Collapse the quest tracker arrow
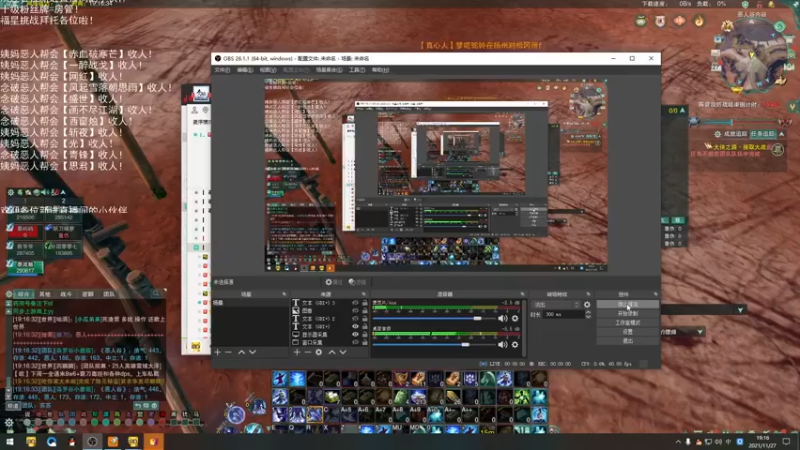 782,134
